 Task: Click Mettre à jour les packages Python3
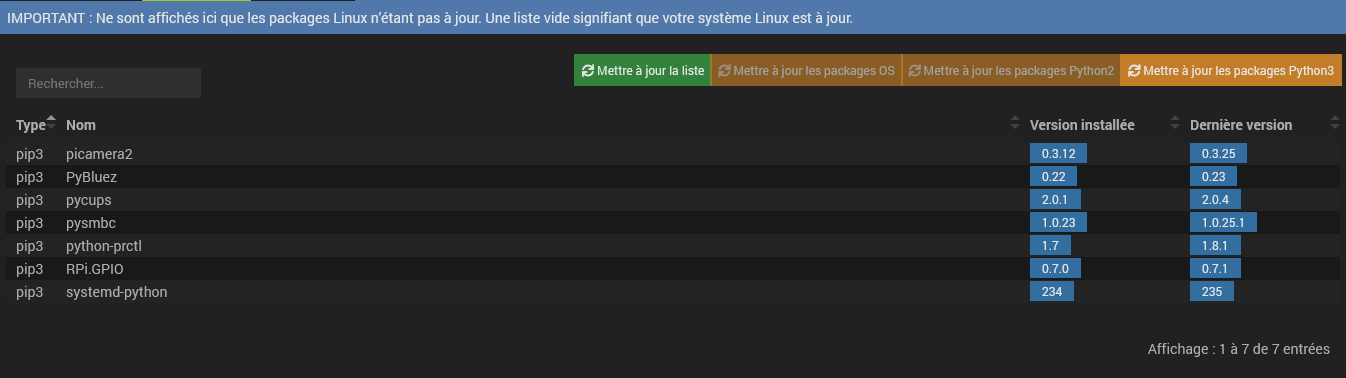pos(1231,71)
